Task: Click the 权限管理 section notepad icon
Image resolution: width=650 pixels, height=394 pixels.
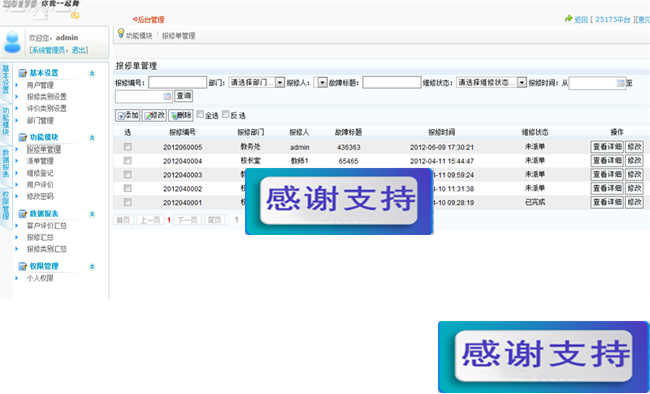Action: click(x=23, y=267)
